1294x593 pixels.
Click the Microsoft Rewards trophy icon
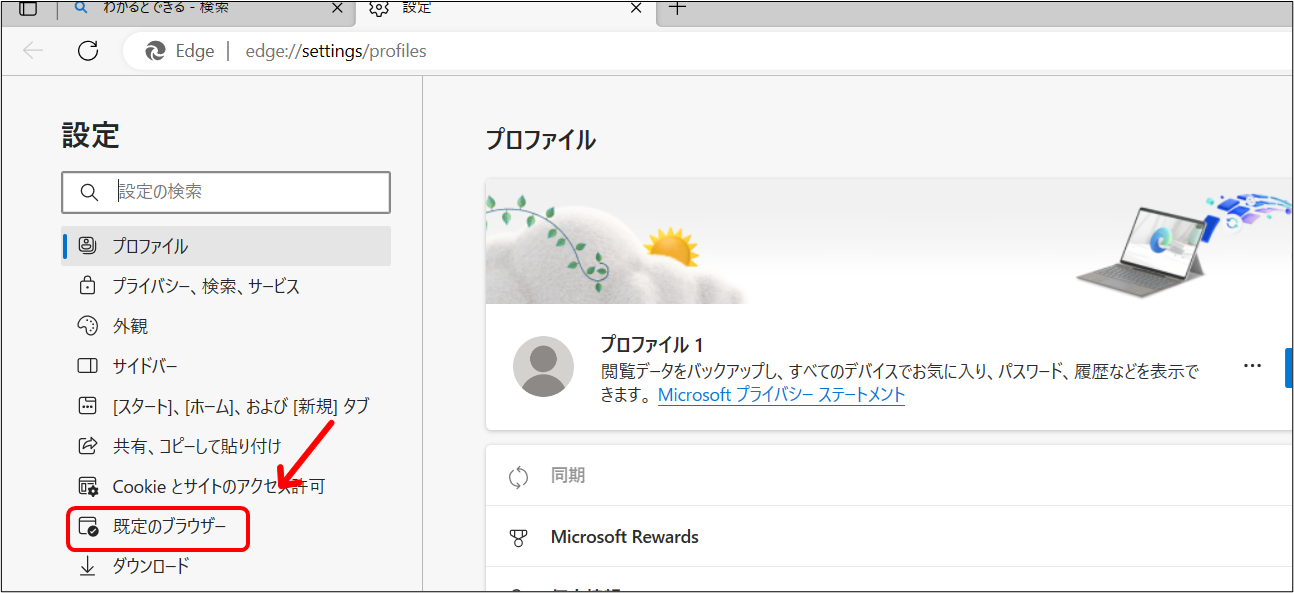[518, 538]
